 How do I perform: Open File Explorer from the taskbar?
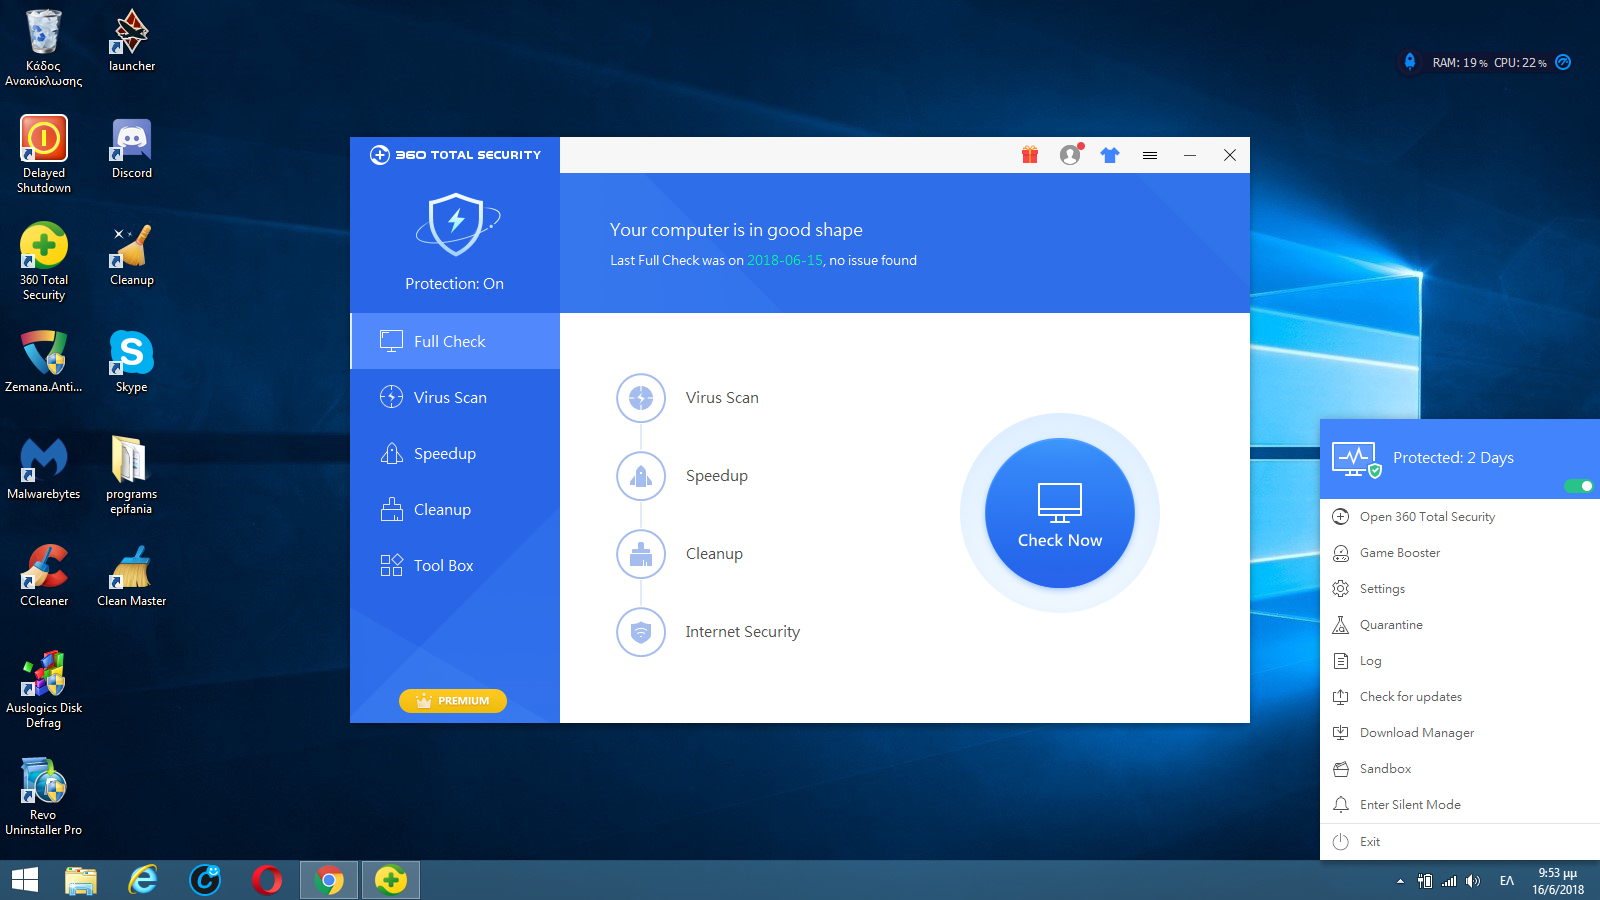(x=81, y=880)
